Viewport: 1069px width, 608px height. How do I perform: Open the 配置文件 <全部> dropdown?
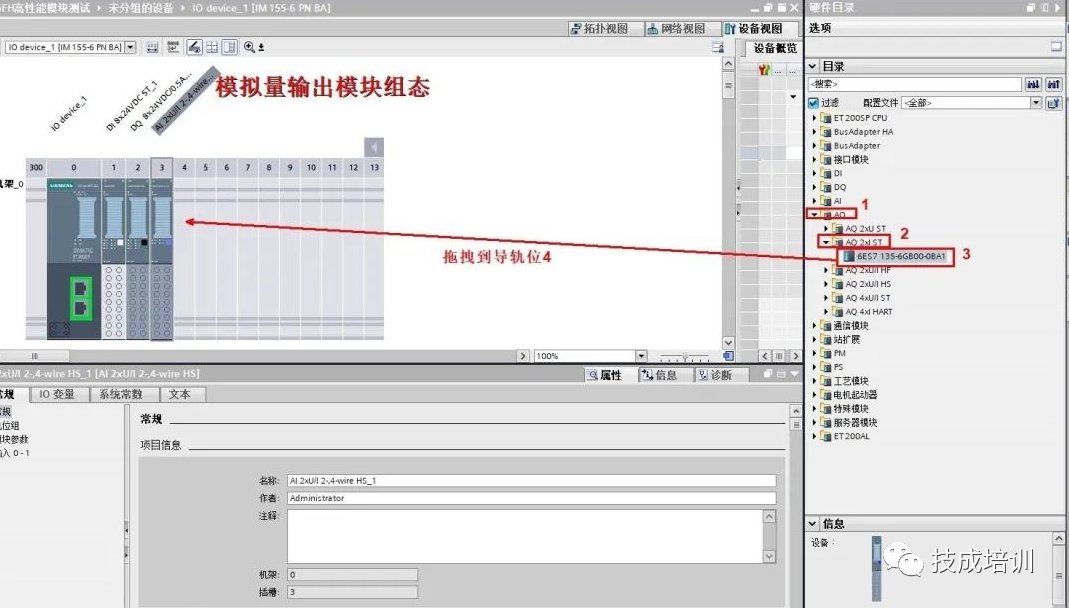tap(1036, 103)
